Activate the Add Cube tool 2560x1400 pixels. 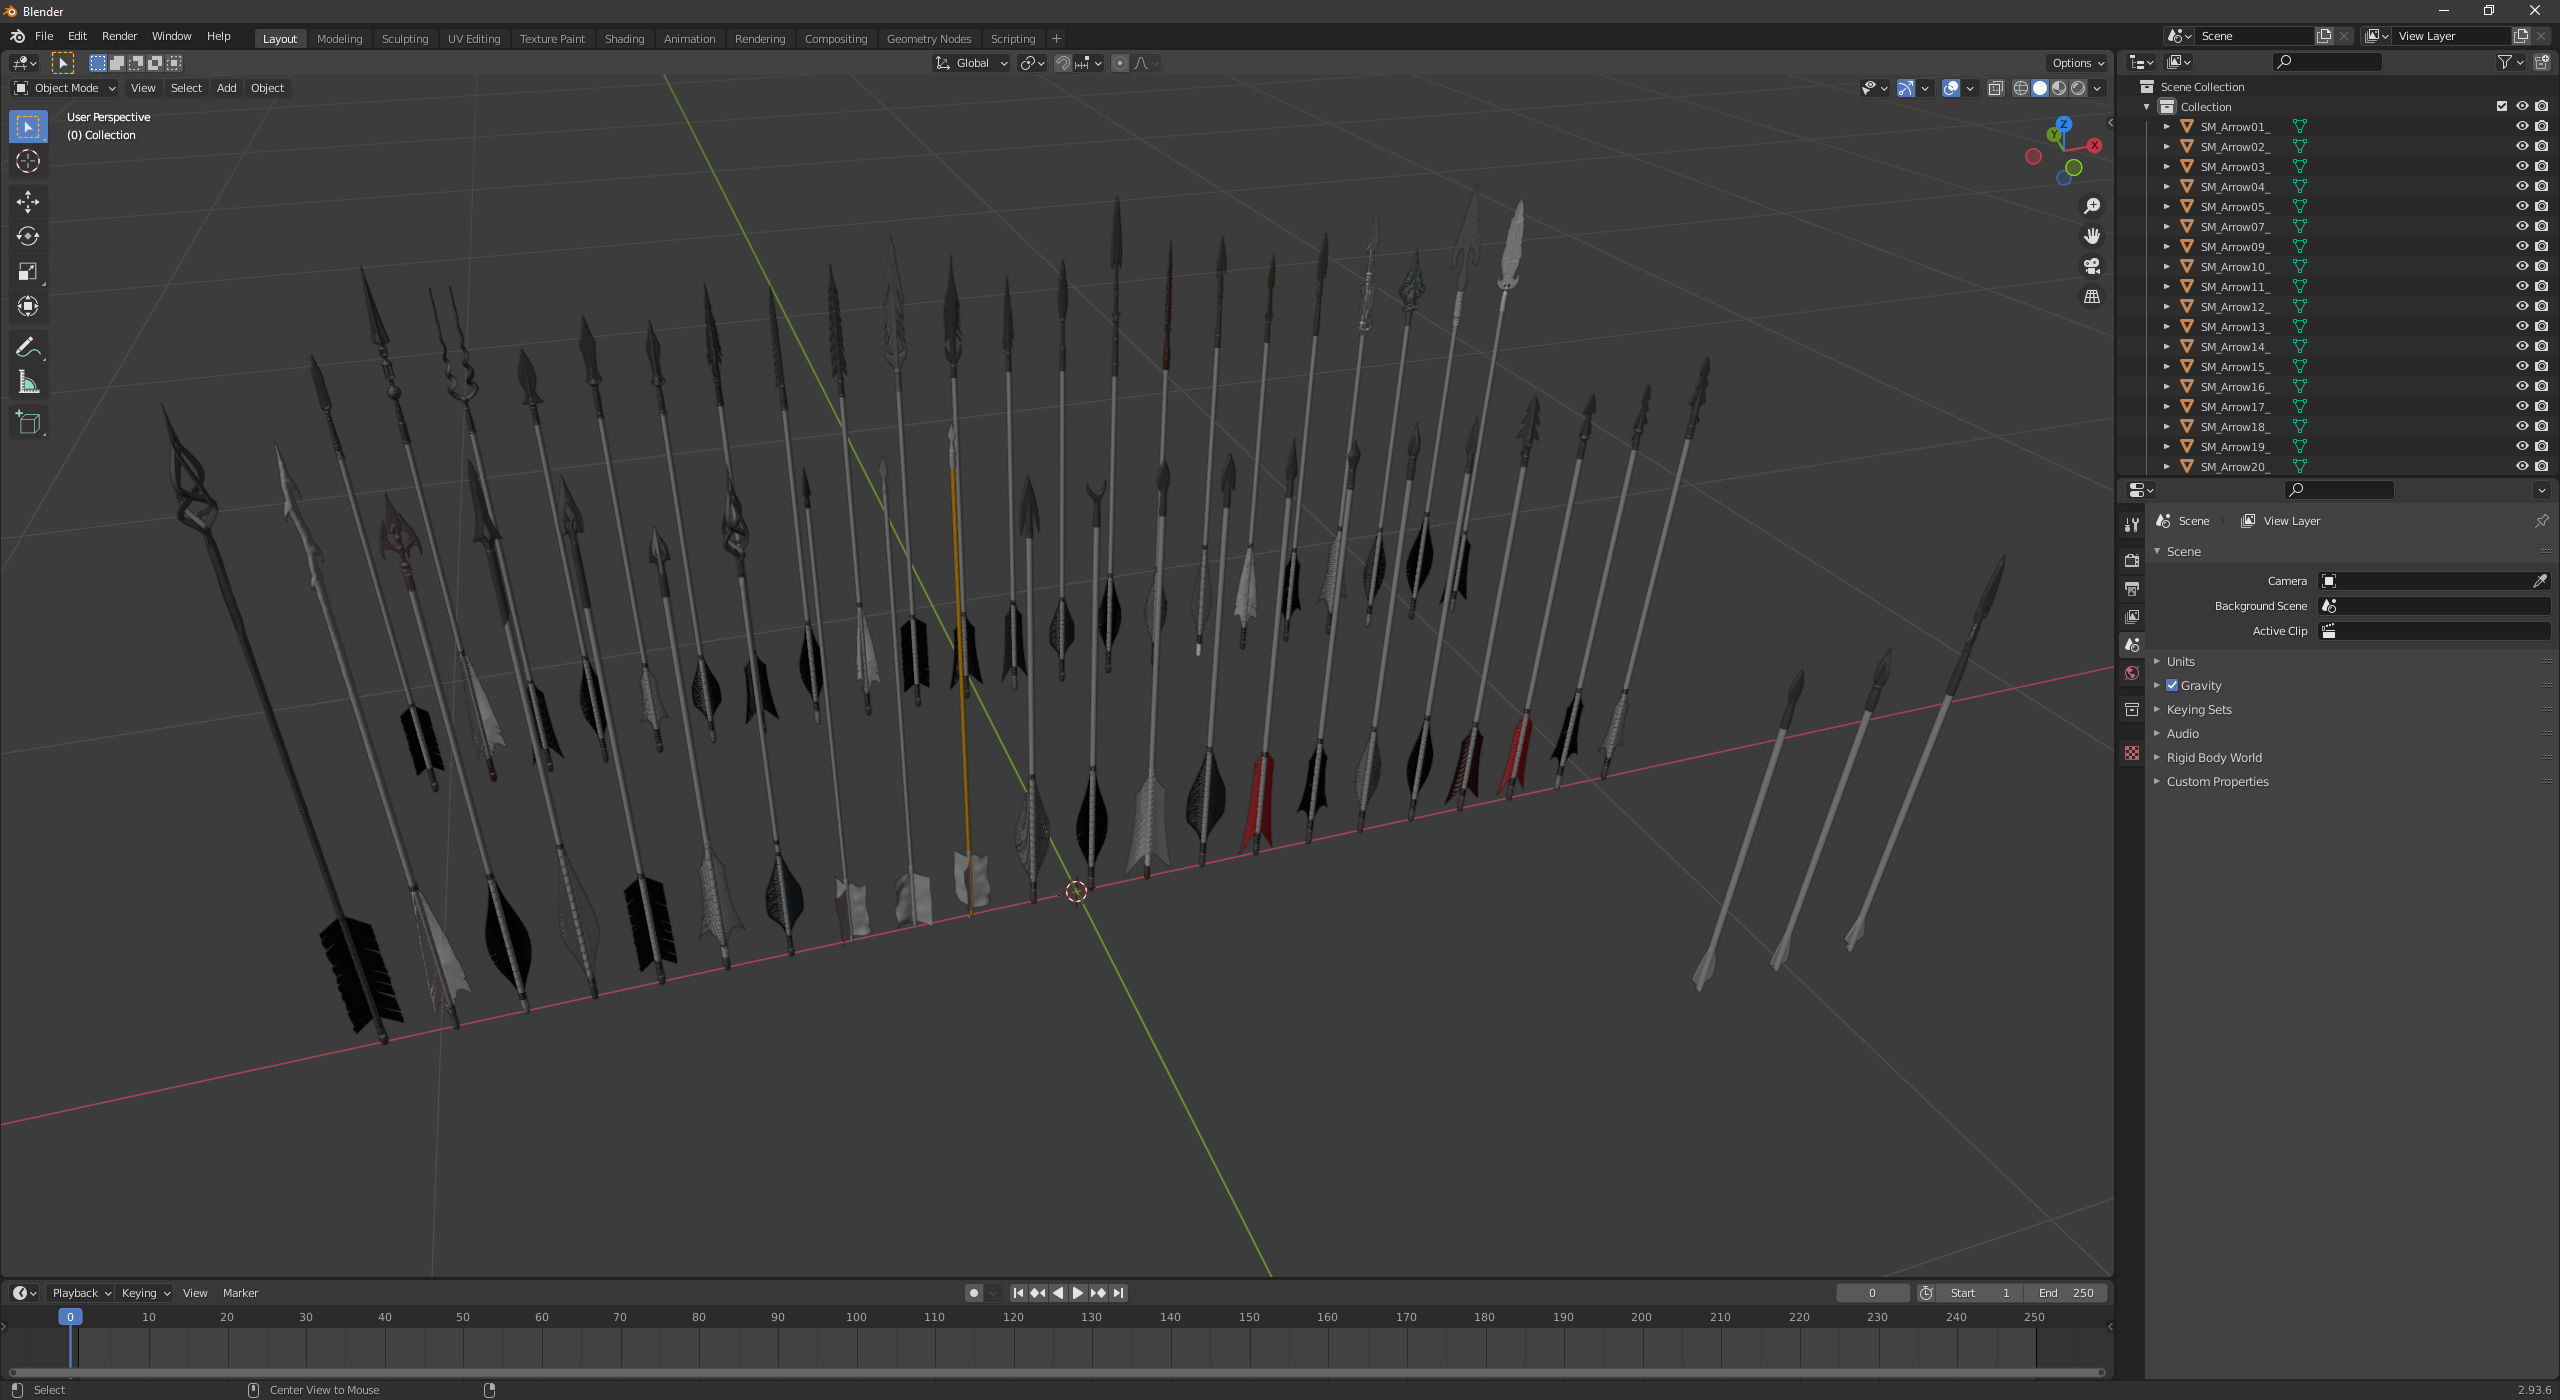pos(28,423)
